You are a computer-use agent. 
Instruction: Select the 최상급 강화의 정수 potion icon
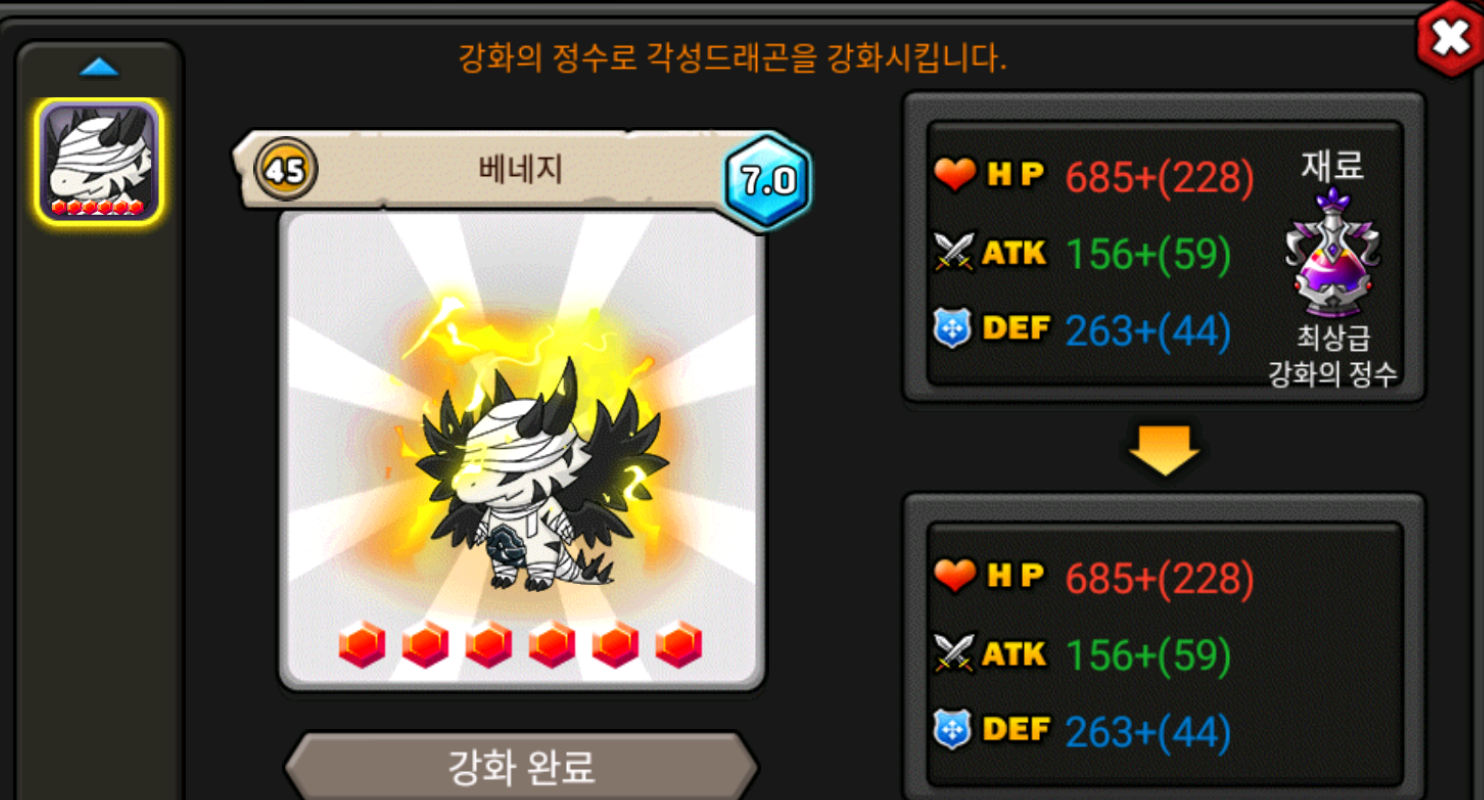[1332, 253]
